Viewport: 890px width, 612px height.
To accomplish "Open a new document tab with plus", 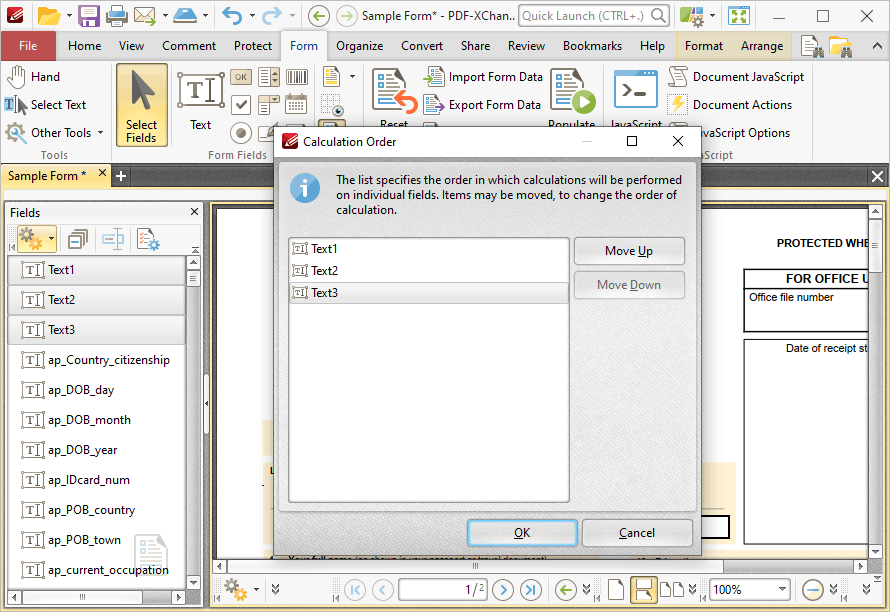I will (x=121, y=176).
